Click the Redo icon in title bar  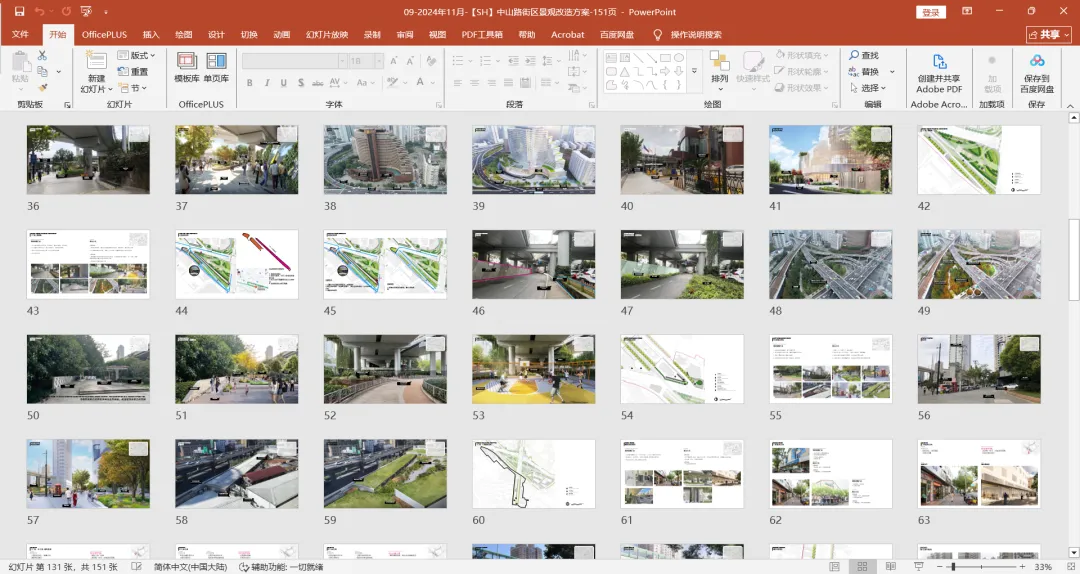pos(66,12)
